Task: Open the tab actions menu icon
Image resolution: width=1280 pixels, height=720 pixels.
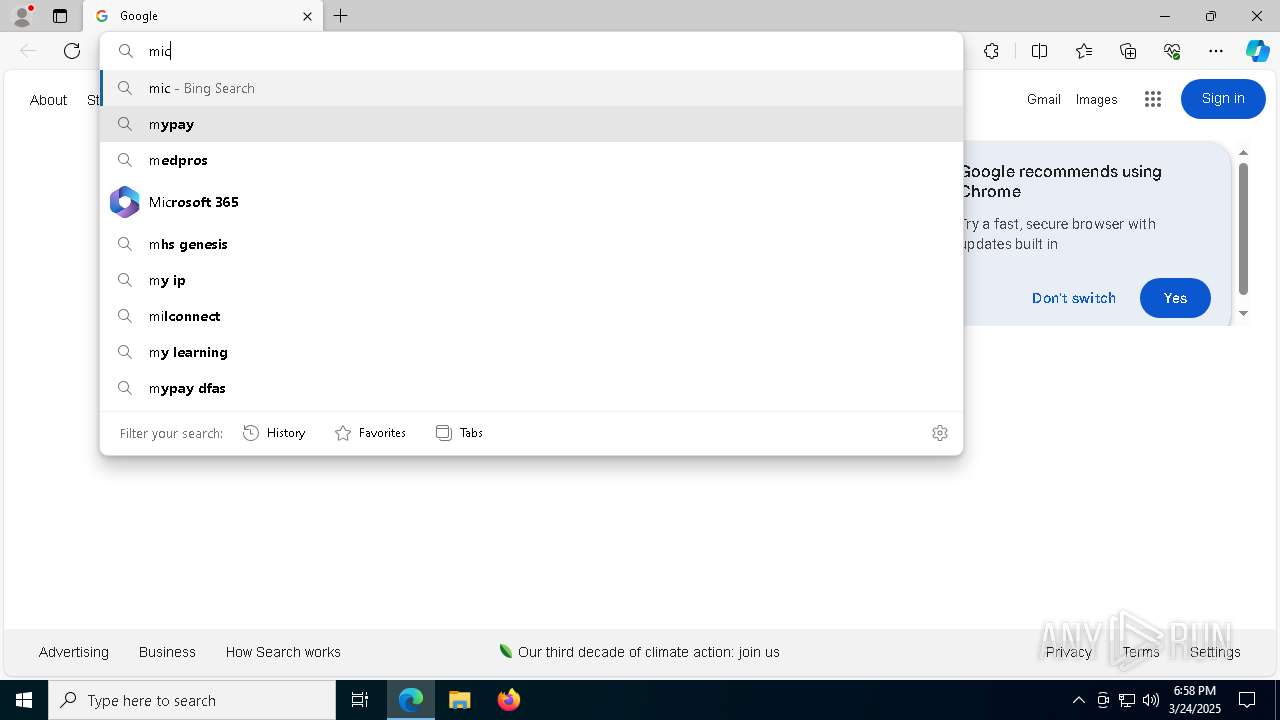Action: pyautogui.click(x=60, y=16)
